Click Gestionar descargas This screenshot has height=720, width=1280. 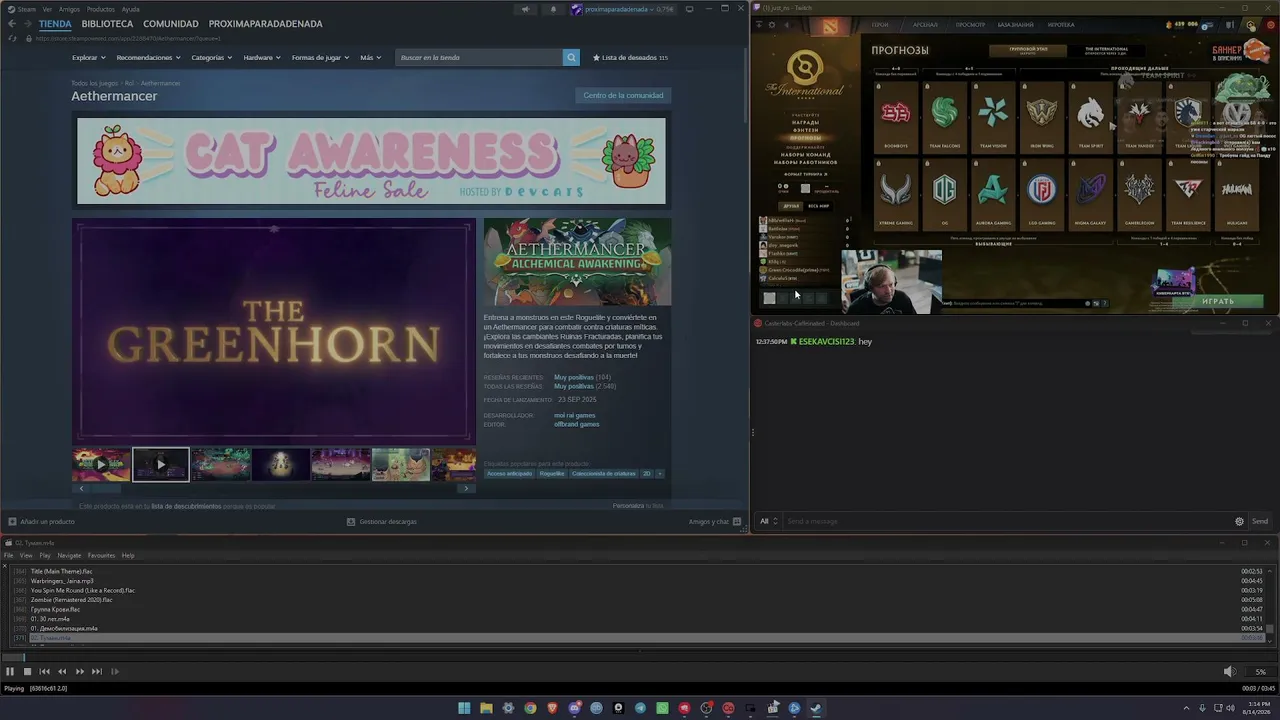pos(381,521)
